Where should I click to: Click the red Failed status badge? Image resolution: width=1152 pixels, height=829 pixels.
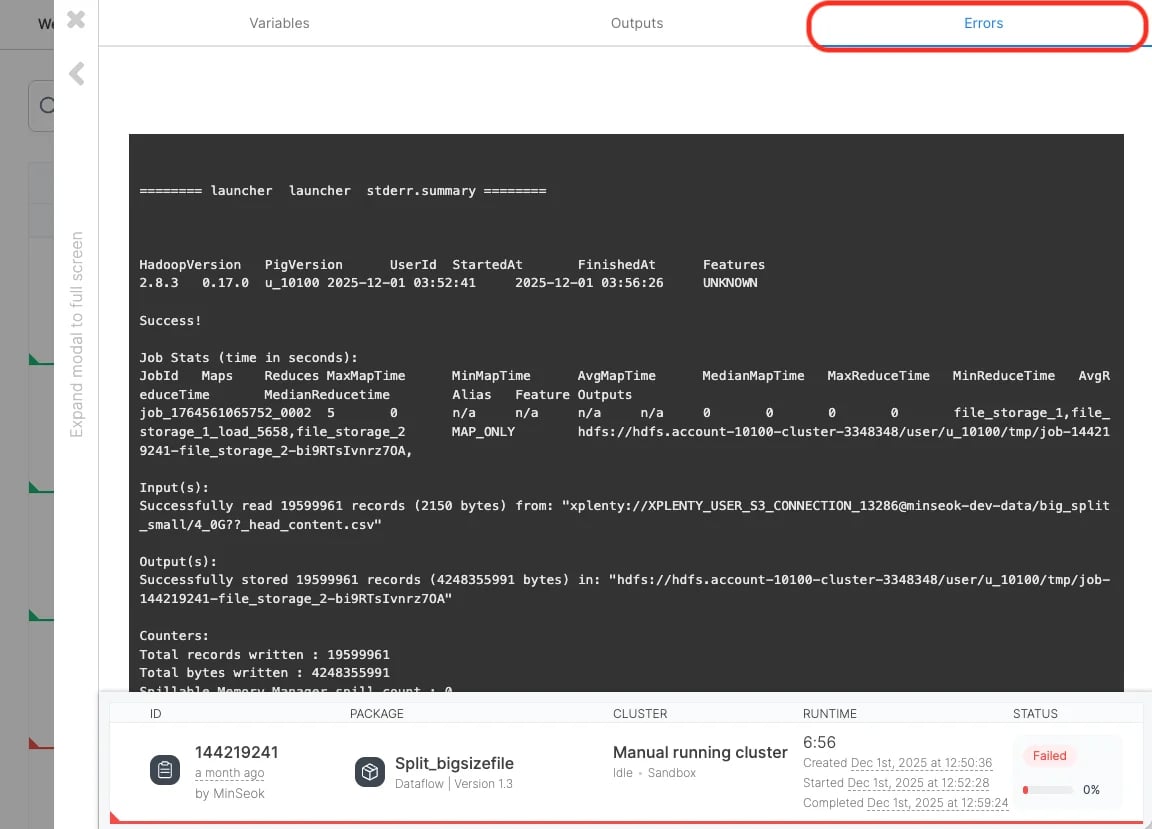click(1049, 756)
